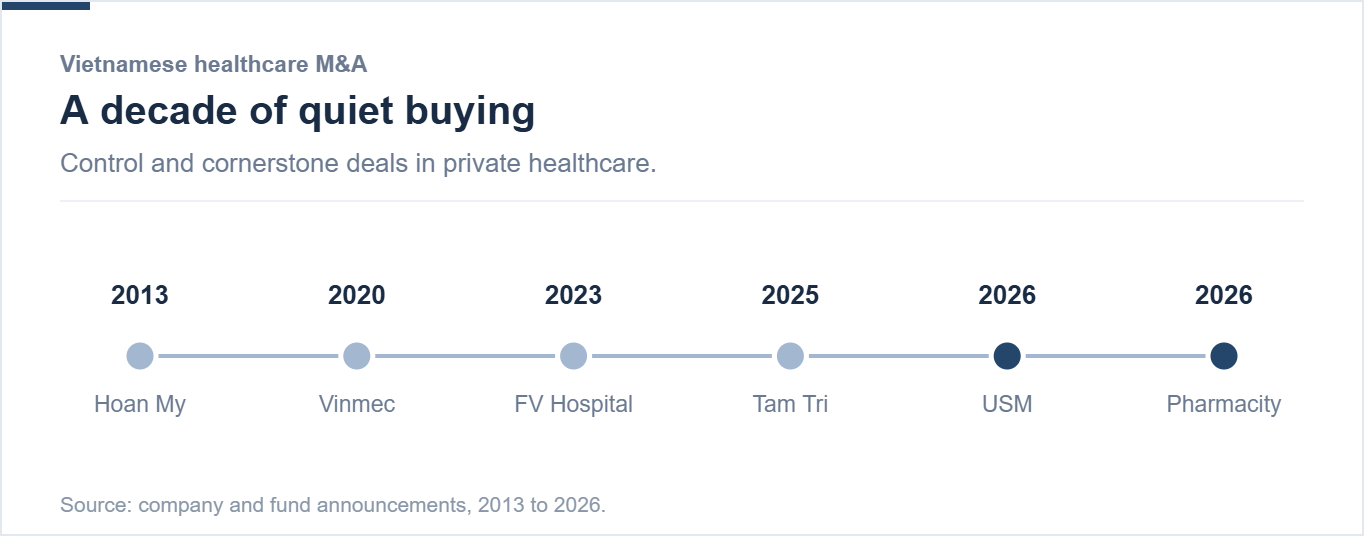Click the 2025 year heading
This screenshot has width=1364, height=536.
pos(790,296)
